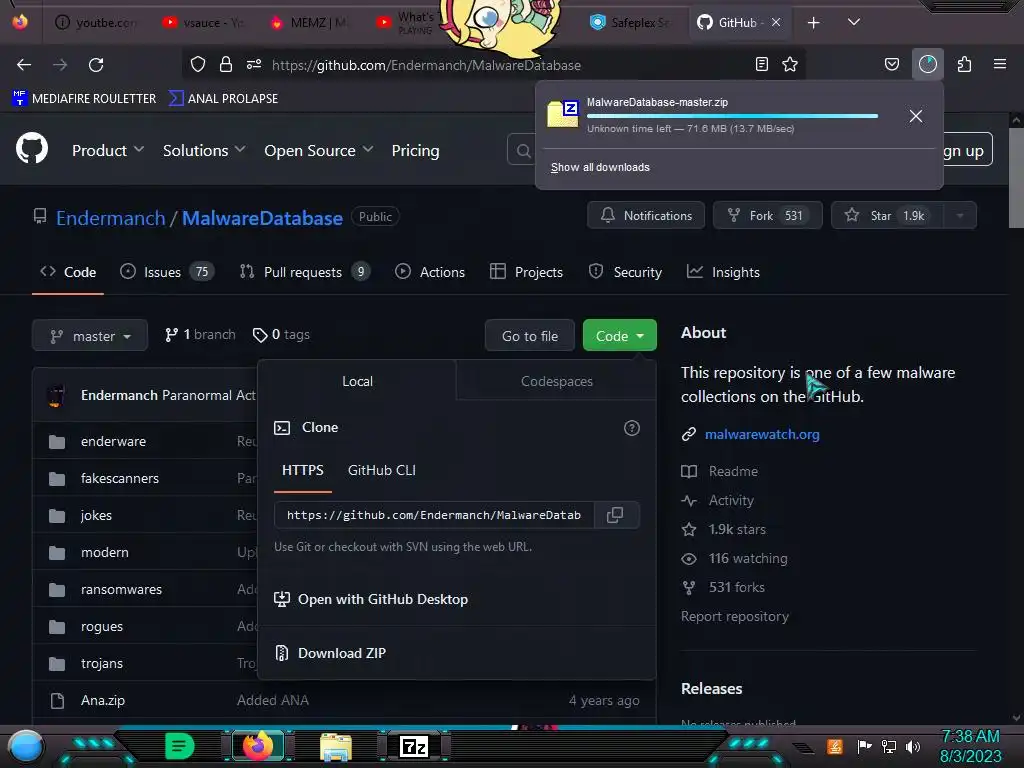The image size is (1024, 768).
Task: Click the MalwareDatabase-master.zip file icon
Action: click(x=563, y=114)
